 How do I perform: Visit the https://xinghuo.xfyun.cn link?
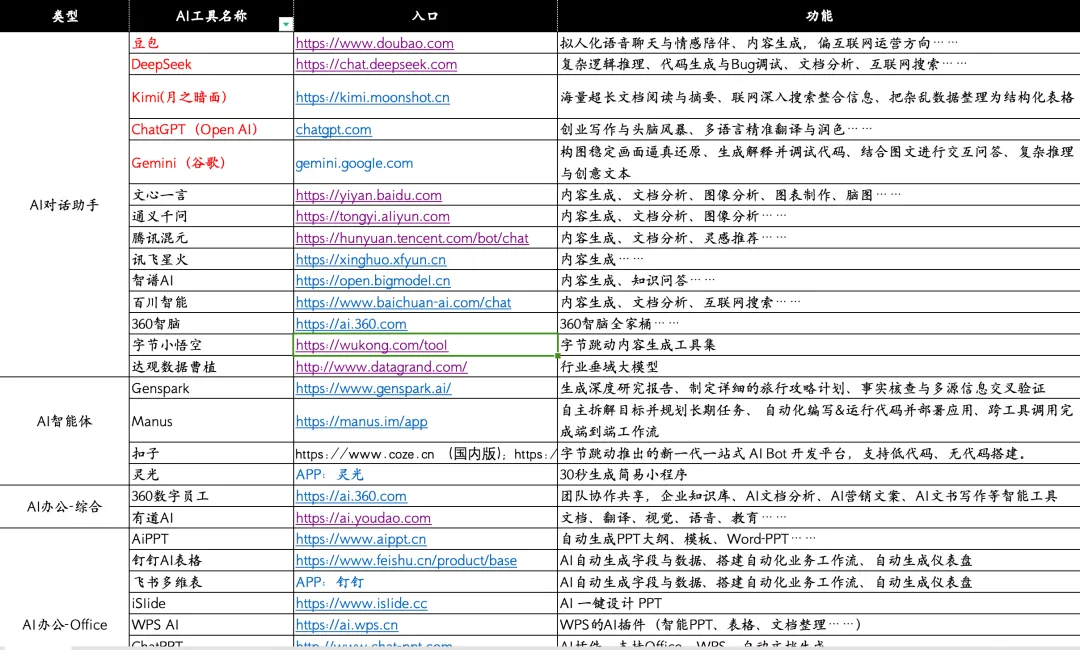coord(371,260)
